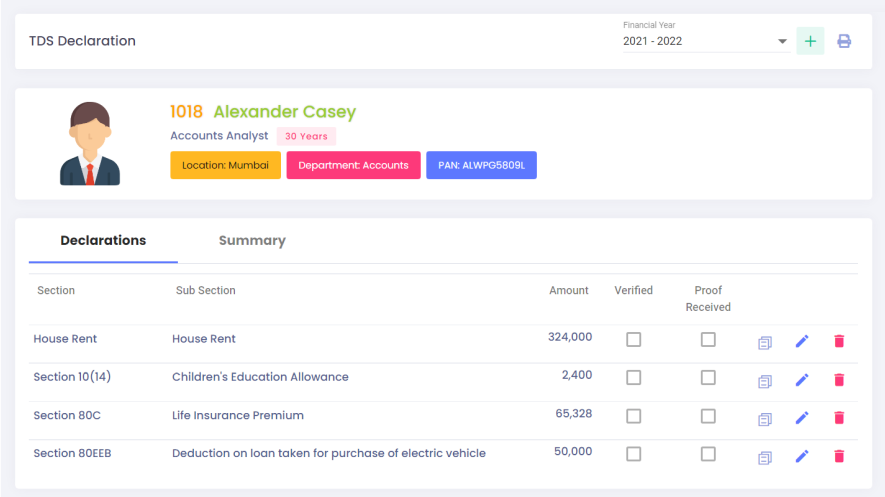Screen dimensions: 885x497
Task: Open documents icon for Section 80C row
Action: point(764,419)
